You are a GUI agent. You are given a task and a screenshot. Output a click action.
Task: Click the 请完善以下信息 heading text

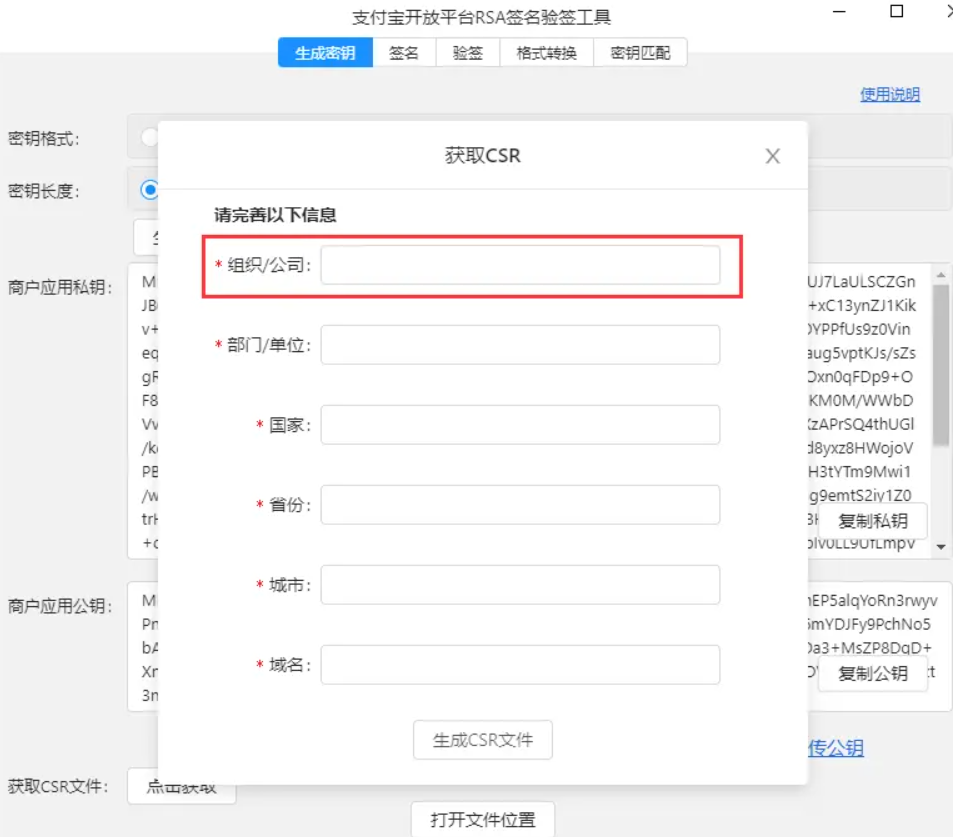[275, 215]
